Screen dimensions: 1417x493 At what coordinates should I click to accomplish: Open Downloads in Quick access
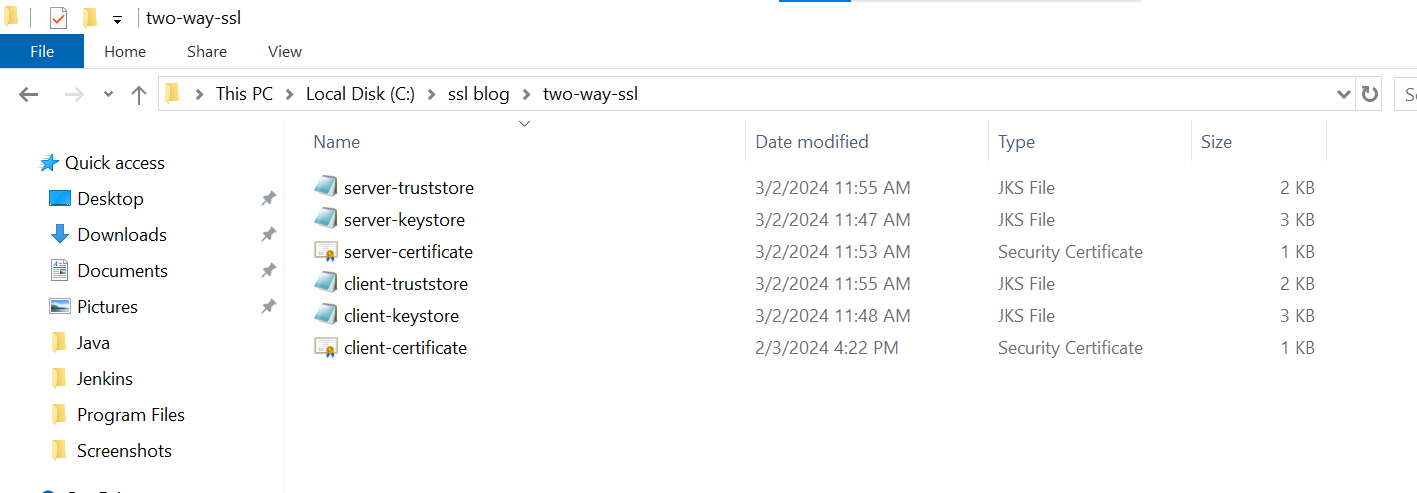click(121, 235)
